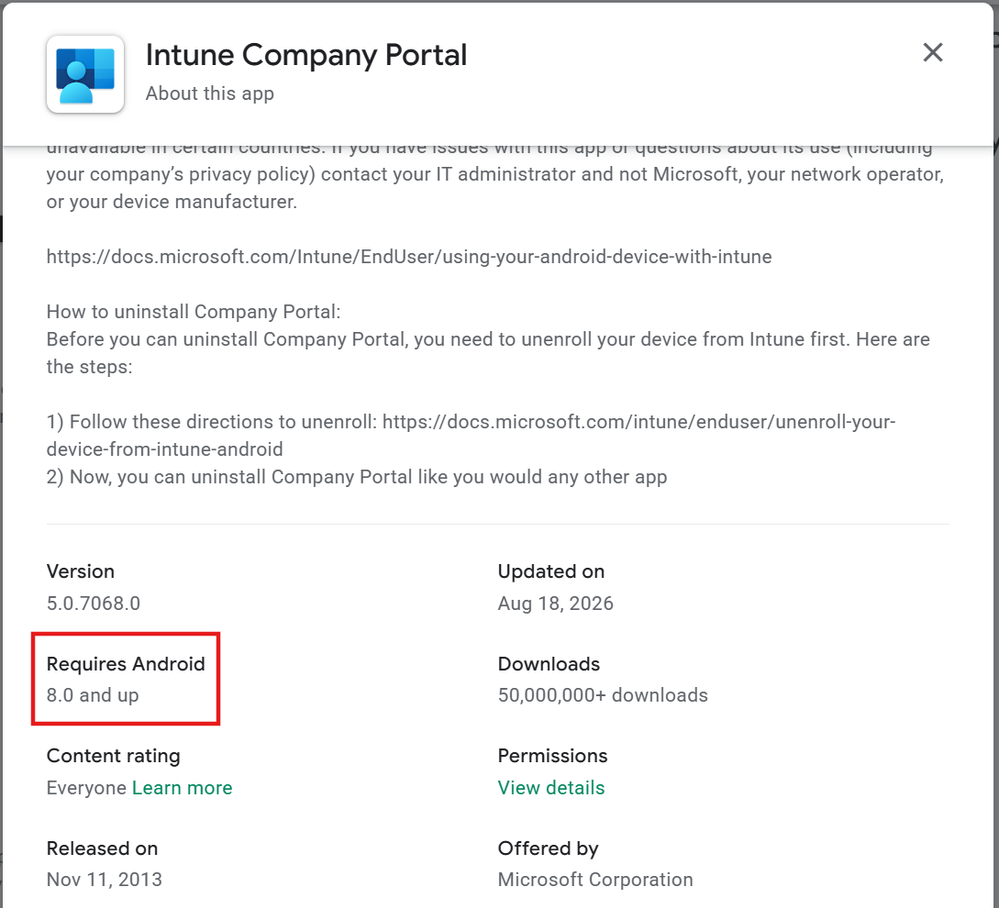Click the Downloads label
The image size is (999, 908).
549,664
